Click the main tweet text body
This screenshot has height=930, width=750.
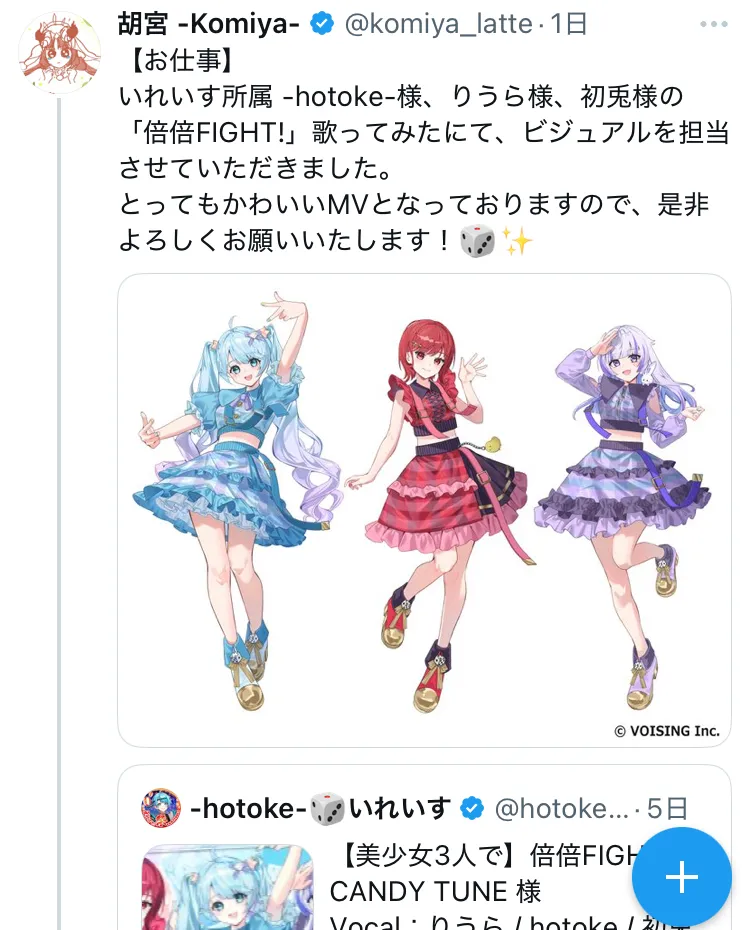(x=423, y=150)
